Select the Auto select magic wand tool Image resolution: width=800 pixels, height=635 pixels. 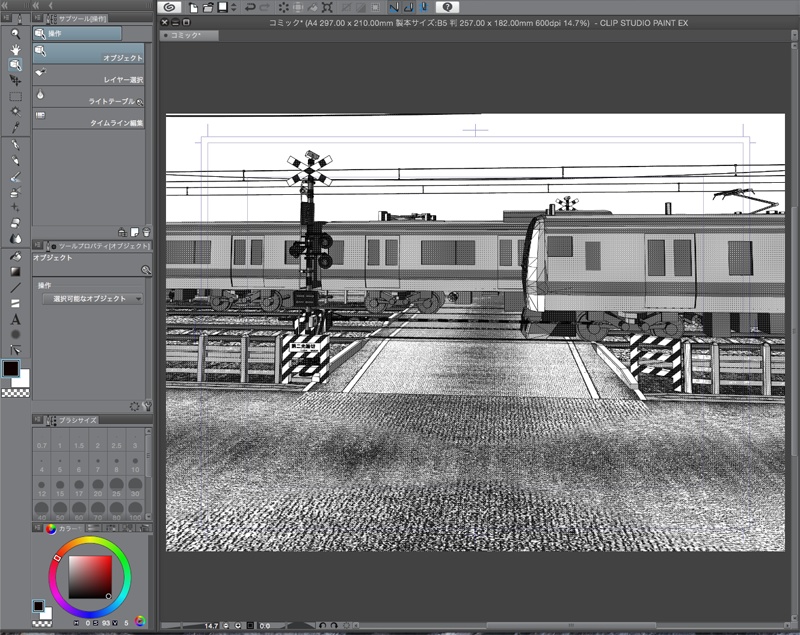16,111
